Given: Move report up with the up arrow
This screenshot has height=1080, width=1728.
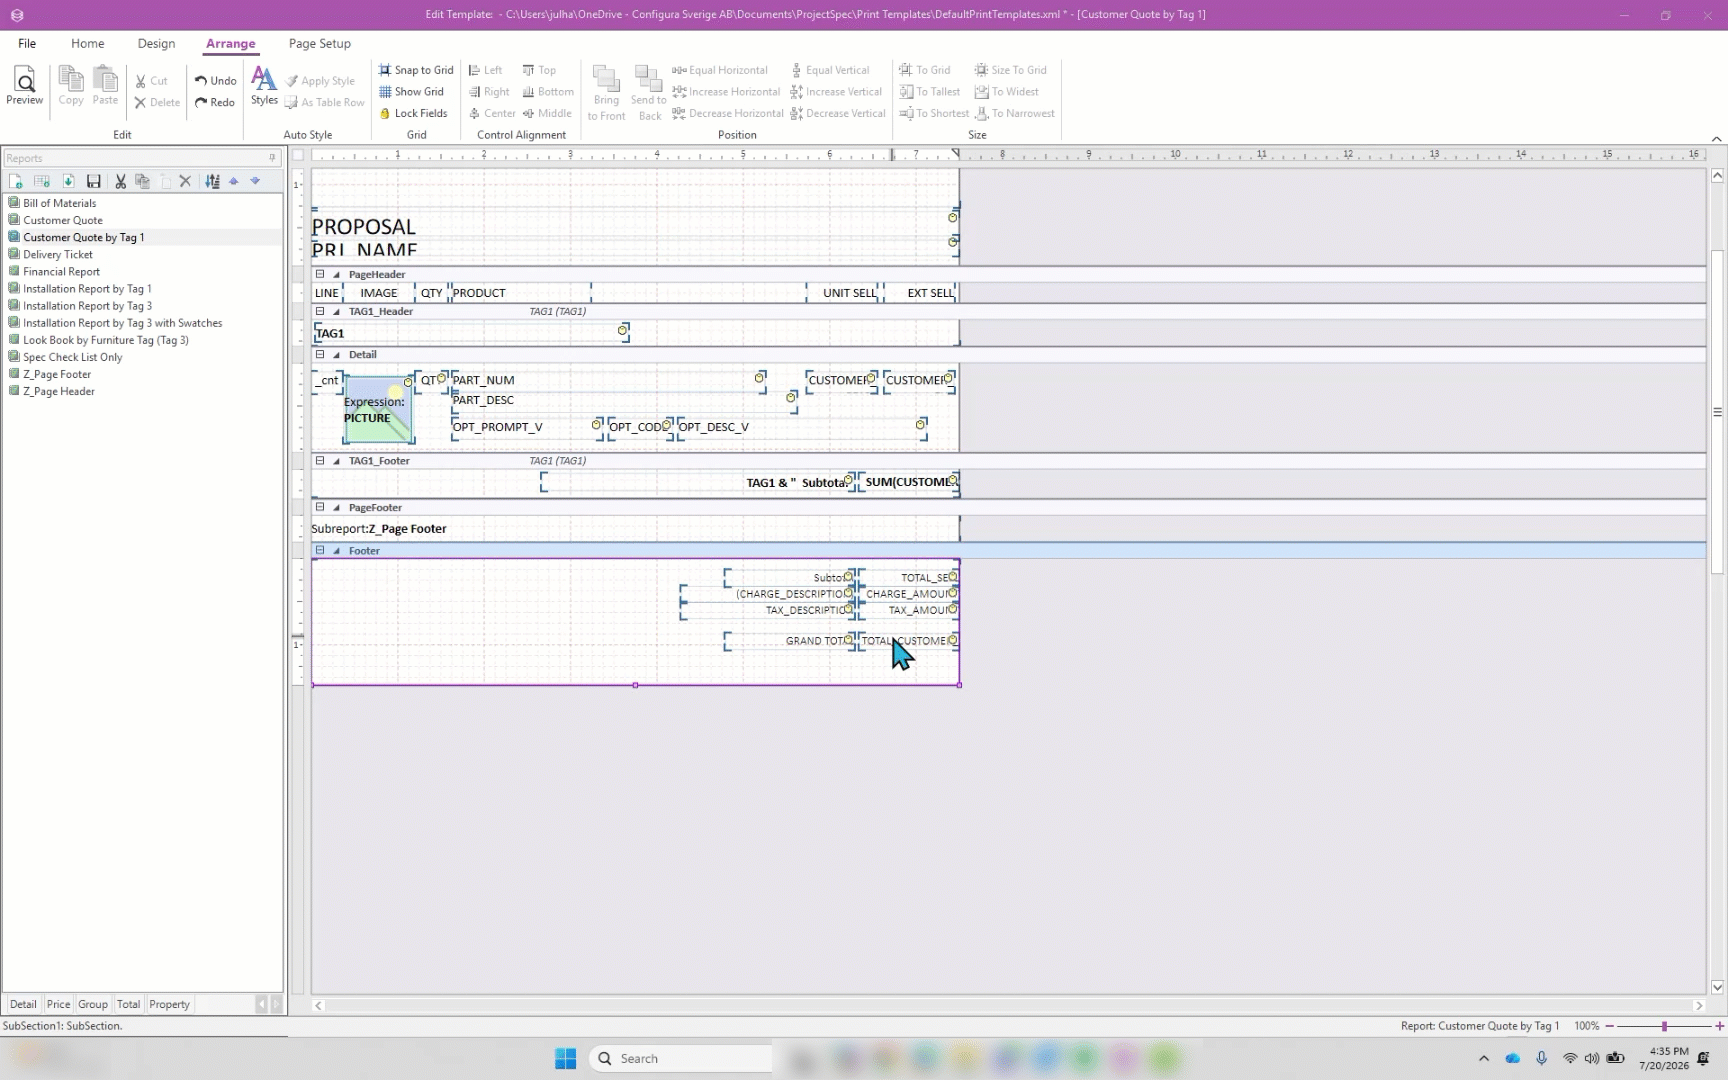Looking at the screenshot, I should click(234, 181).
